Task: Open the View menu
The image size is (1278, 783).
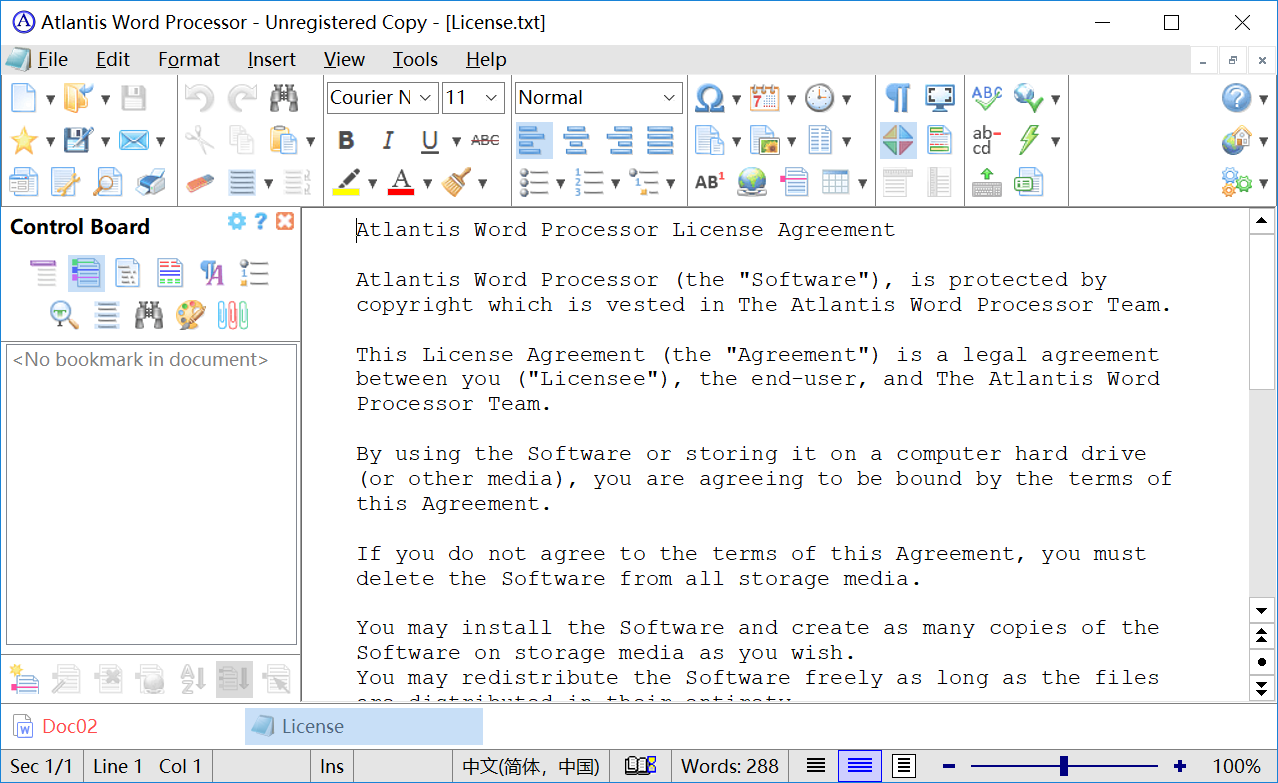Action: tap(345, 60)
